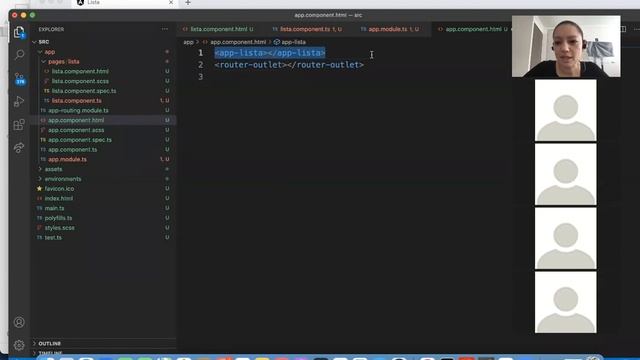Open Explorer more actions ellipsis
640x360 pixels.
pyautogui.click(x=164, y=29)
